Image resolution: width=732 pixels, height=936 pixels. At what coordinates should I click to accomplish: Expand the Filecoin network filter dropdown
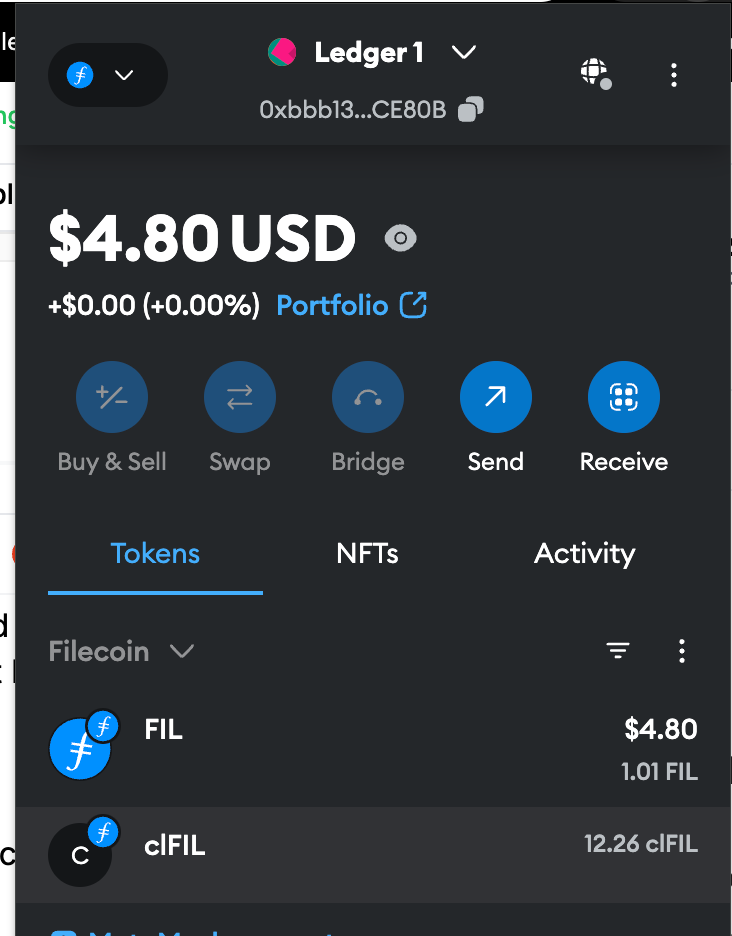[121, 651]
